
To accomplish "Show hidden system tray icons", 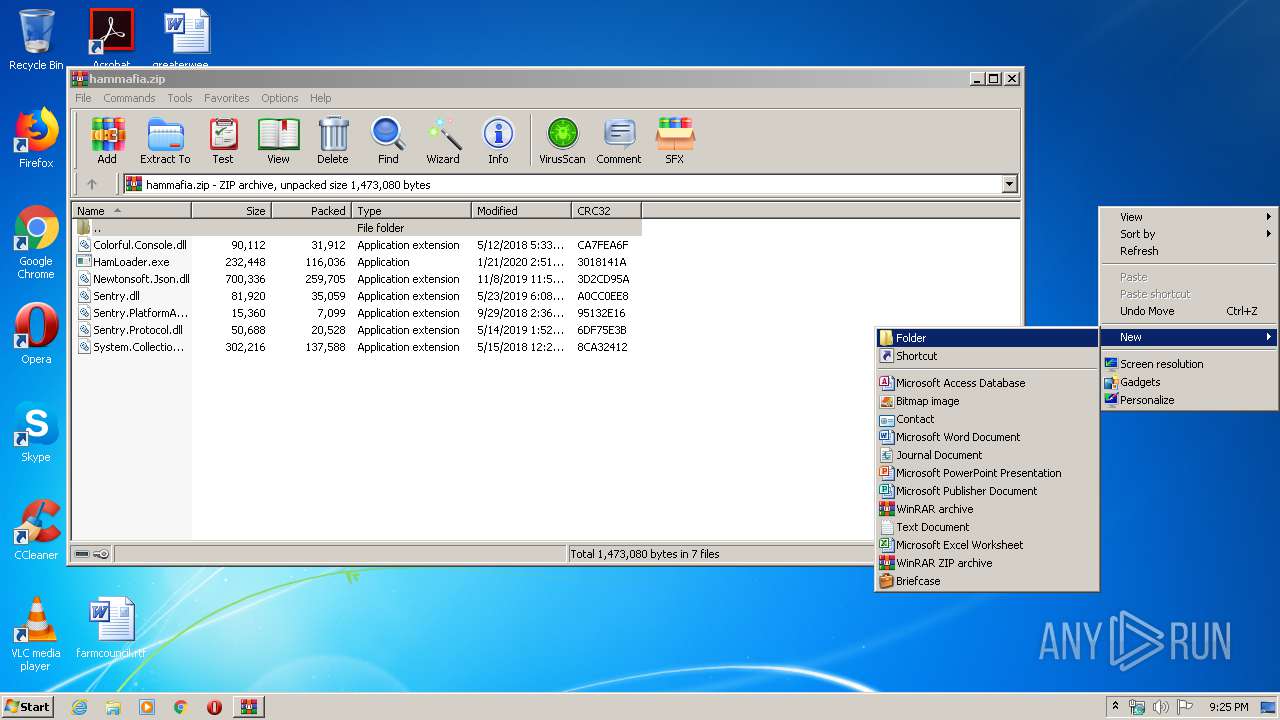I will pyautogui.click(x=1115, y=707).
